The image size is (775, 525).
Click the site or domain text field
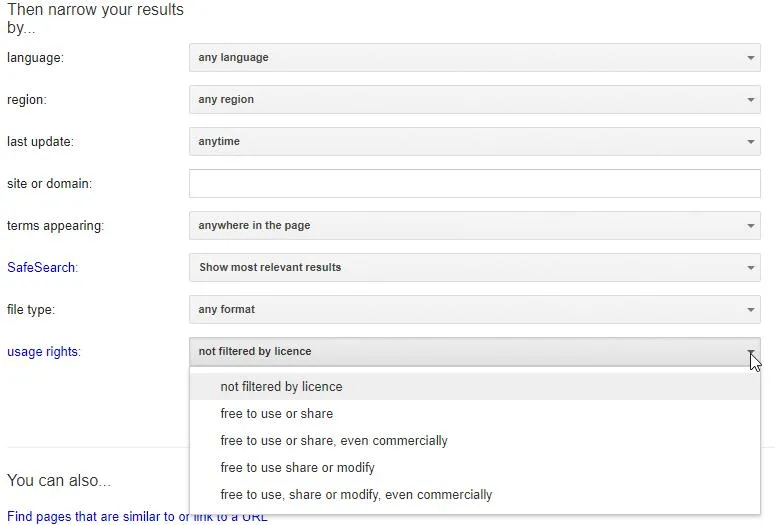(x=474, y=183)
